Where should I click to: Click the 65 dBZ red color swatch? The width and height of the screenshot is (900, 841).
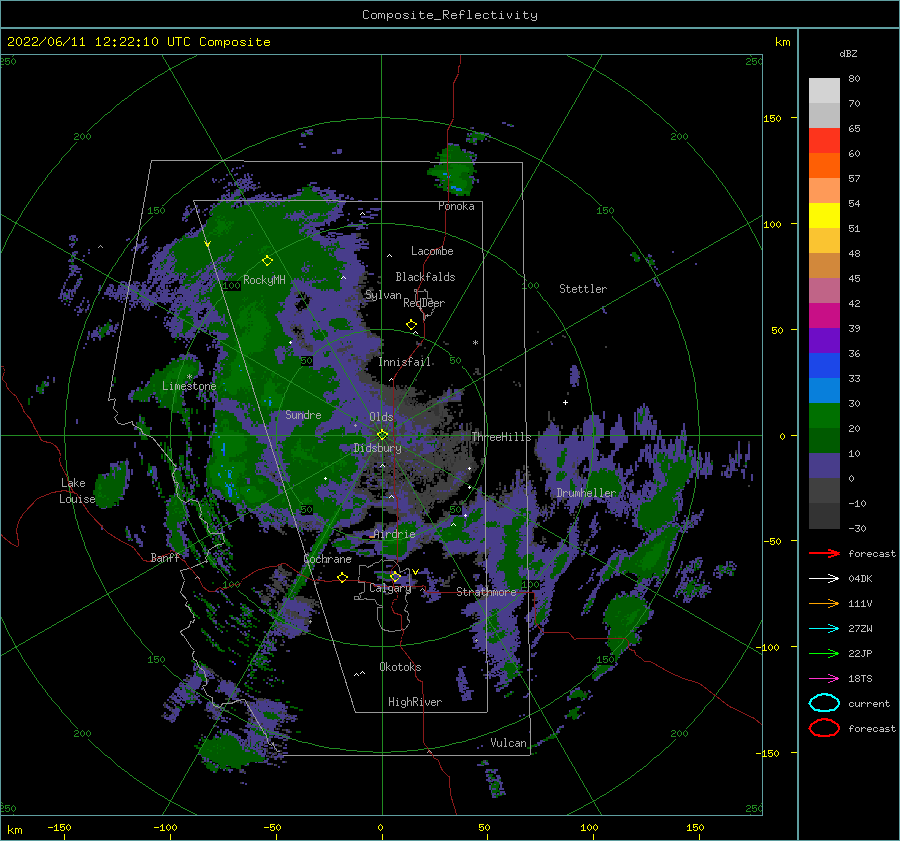tap(824, 140)
